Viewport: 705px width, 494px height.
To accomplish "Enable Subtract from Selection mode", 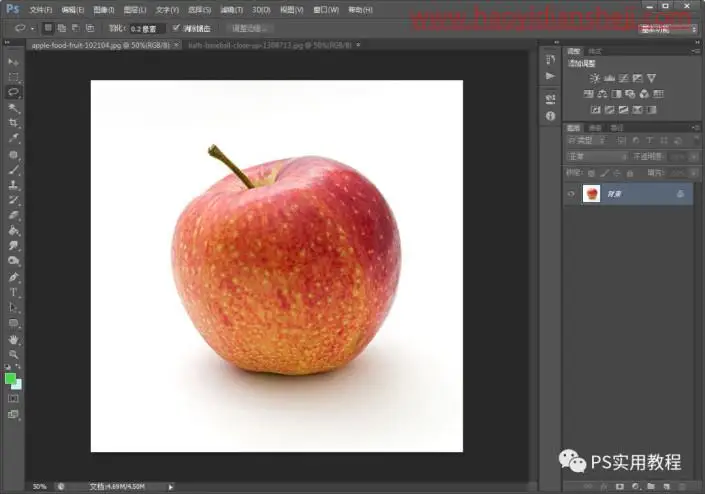I will coord(76,28).
